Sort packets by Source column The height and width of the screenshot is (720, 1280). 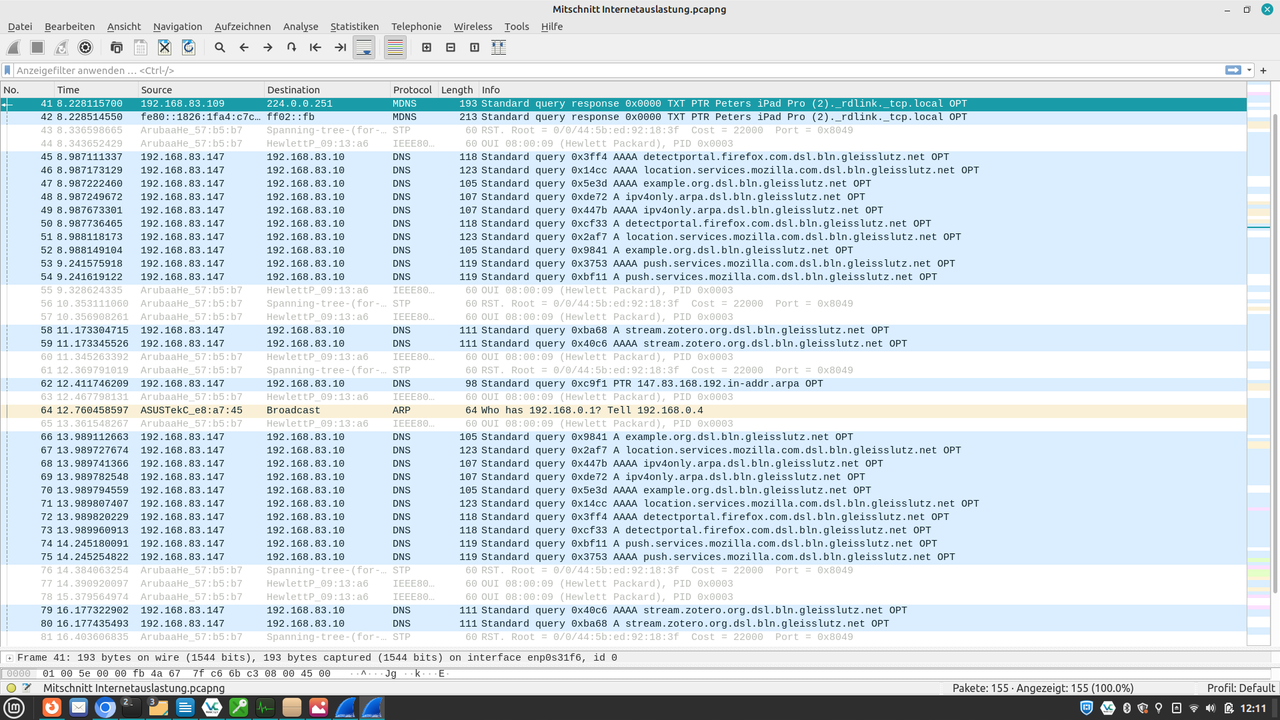pos(200,90)
